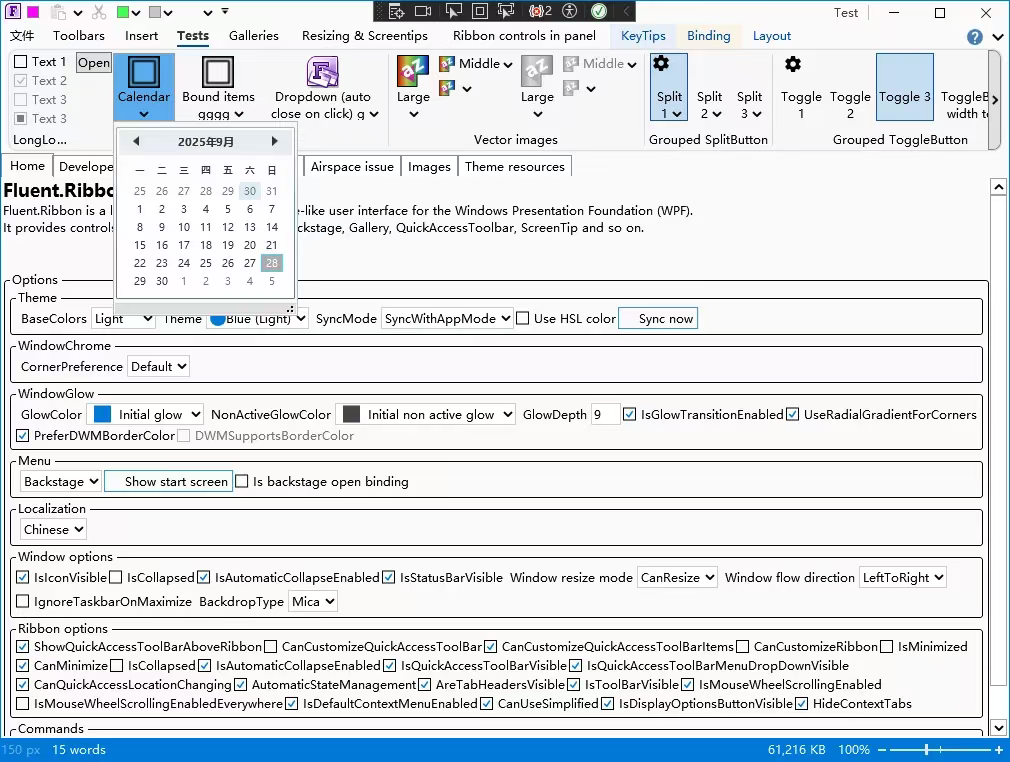Screen dimensions: 1010x762
Task: Click the zoom in plus in status bar
Action: coord(998,750)
